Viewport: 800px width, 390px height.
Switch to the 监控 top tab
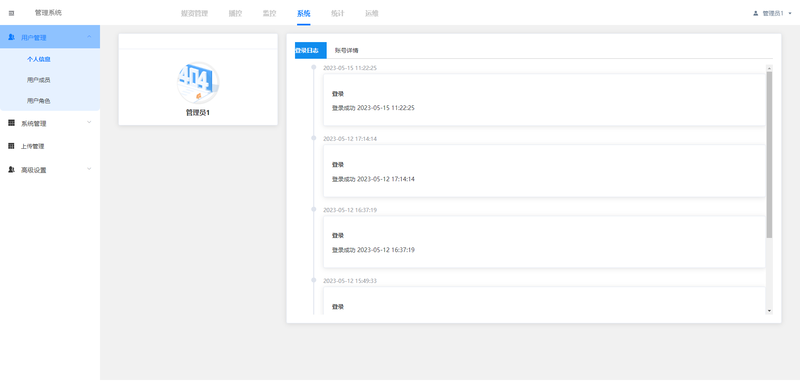pyautogui.click(x=269, y=14)
